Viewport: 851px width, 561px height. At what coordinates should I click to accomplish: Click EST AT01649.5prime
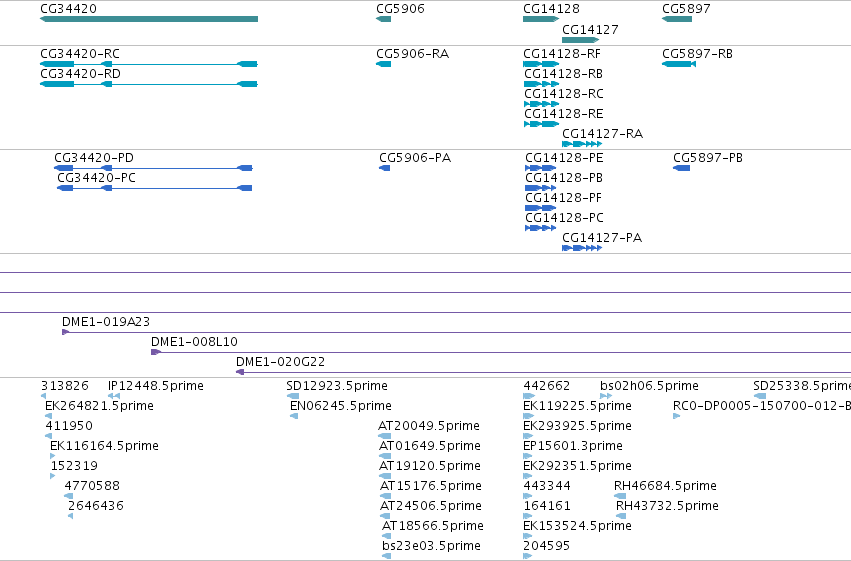click(x=385, y=456)
